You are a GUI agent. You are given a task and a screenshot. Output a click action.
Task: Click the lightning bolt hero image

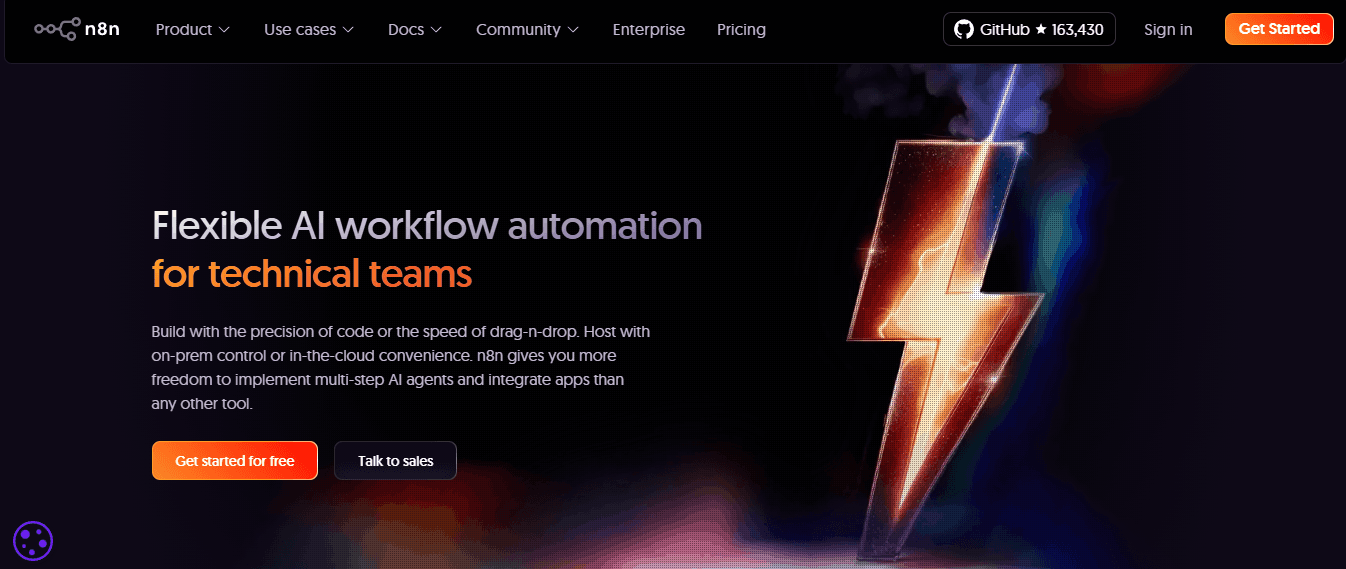(945, 350)
